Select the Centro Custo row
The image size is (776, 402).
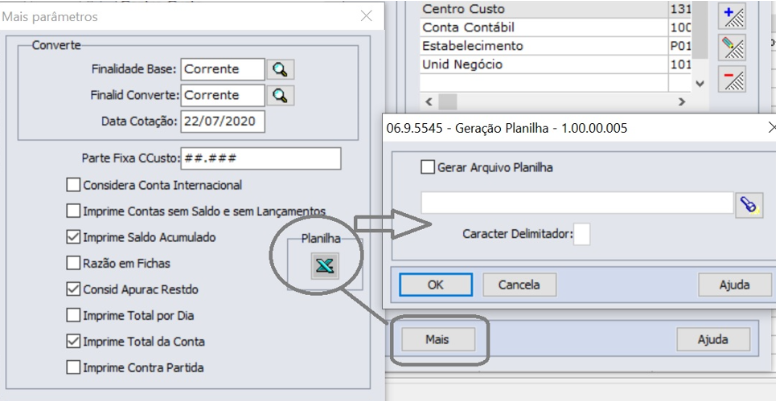[x=556, y=9]
